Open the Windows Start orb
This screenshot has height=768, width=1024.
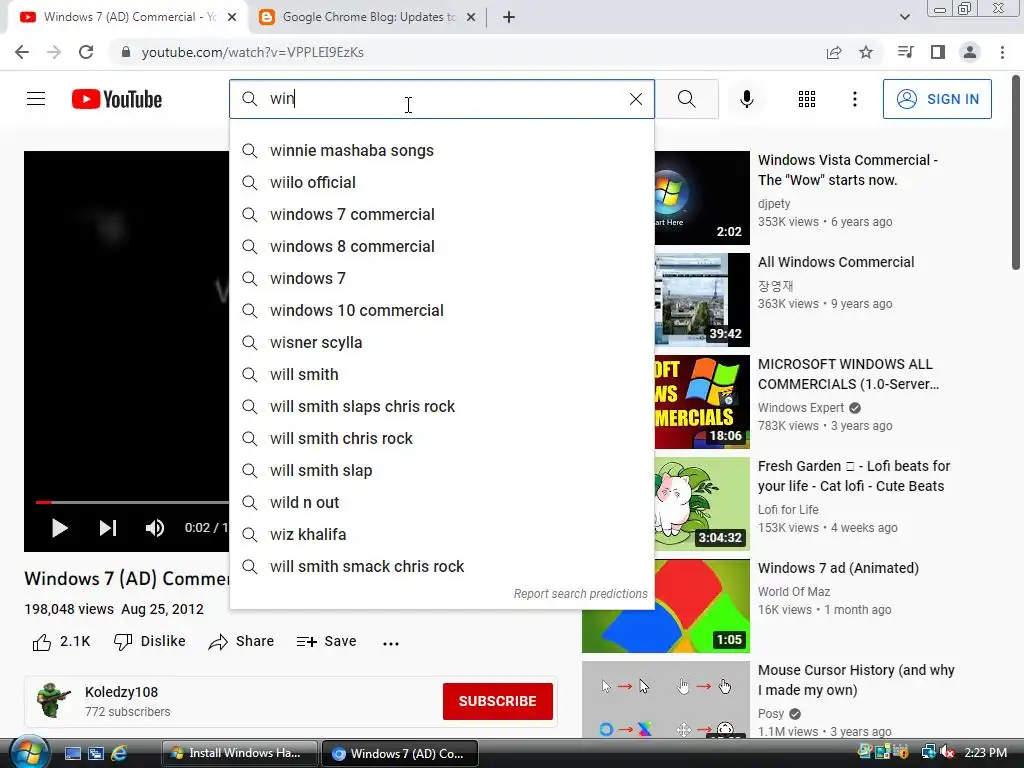(29, 753)
